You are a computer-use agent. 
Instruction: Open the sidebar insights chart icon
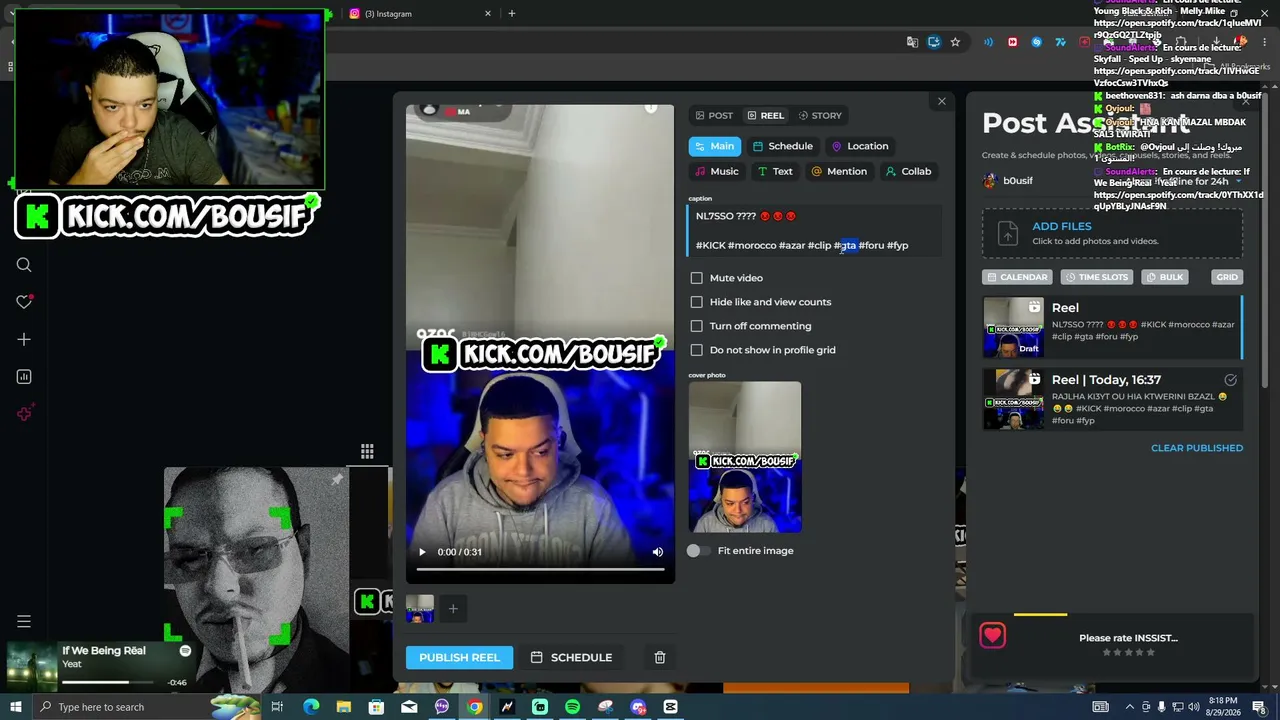click(x=24, y=377)
